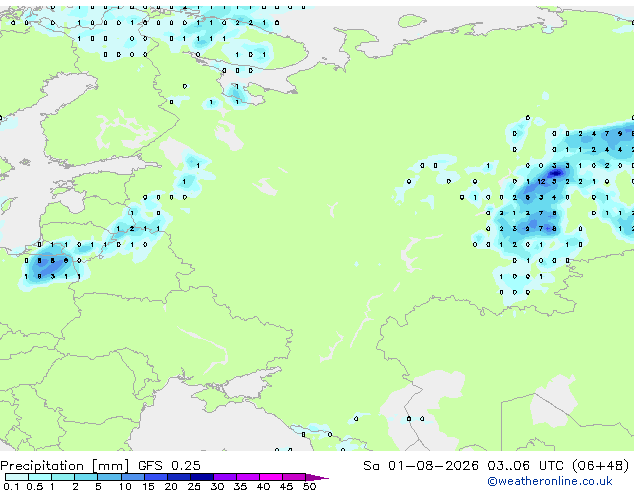Viewport: 634px width, 490px height.
Task: Click legend tick label "15"
Action: (x=148, y=486)
